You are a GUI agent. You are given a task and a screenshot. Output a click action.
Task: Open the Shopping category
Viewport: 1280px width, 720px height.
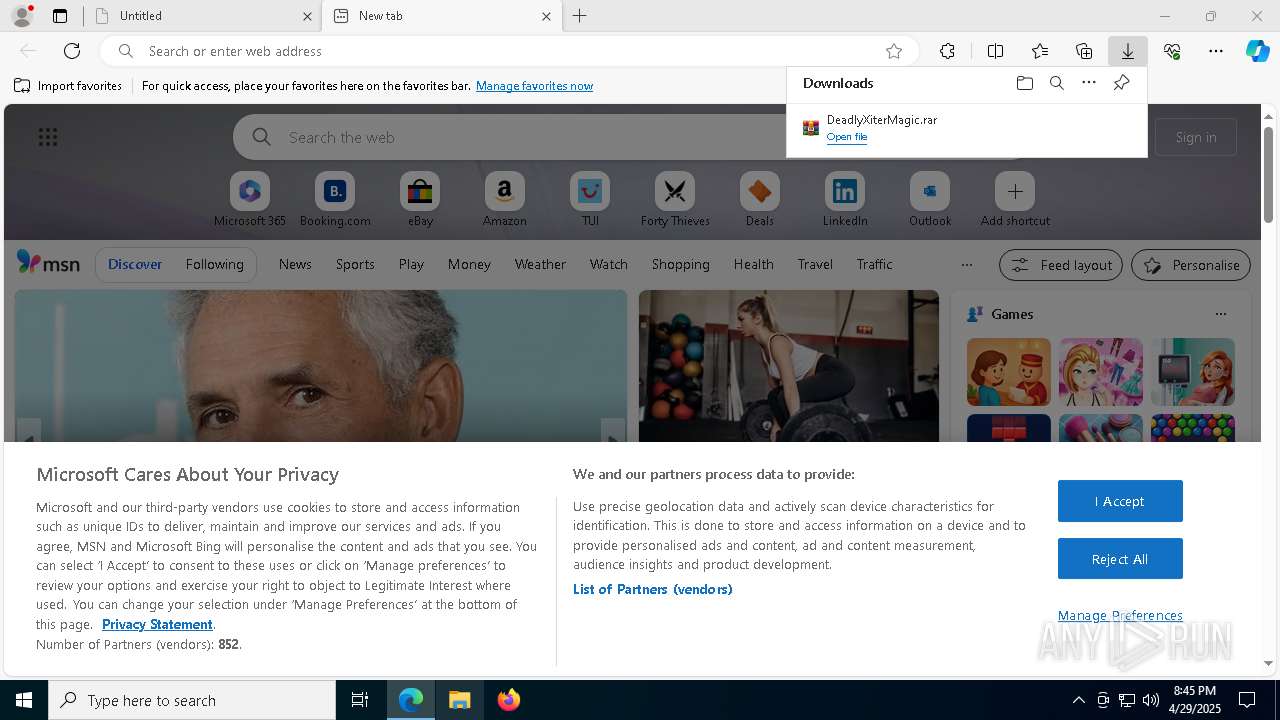pos(680,264)
